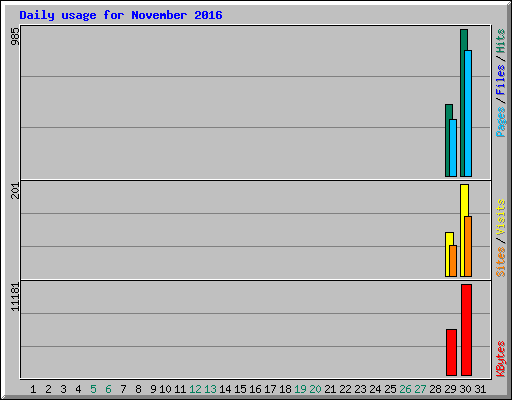Viewport: 512px width, 400px height.
Task: Click day 31 on the x-axis
Action: (480, 389)
